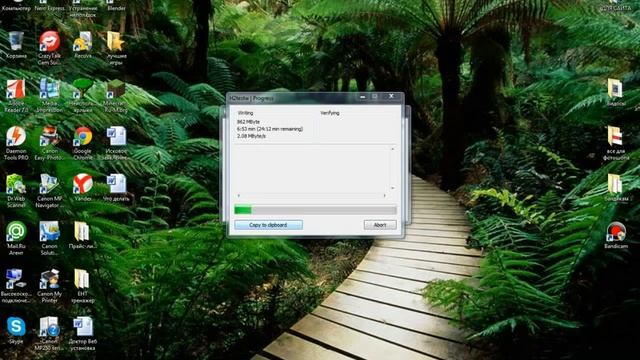Abort the writing process
This screenshot has height=360, width=640.
coord(380,225)
